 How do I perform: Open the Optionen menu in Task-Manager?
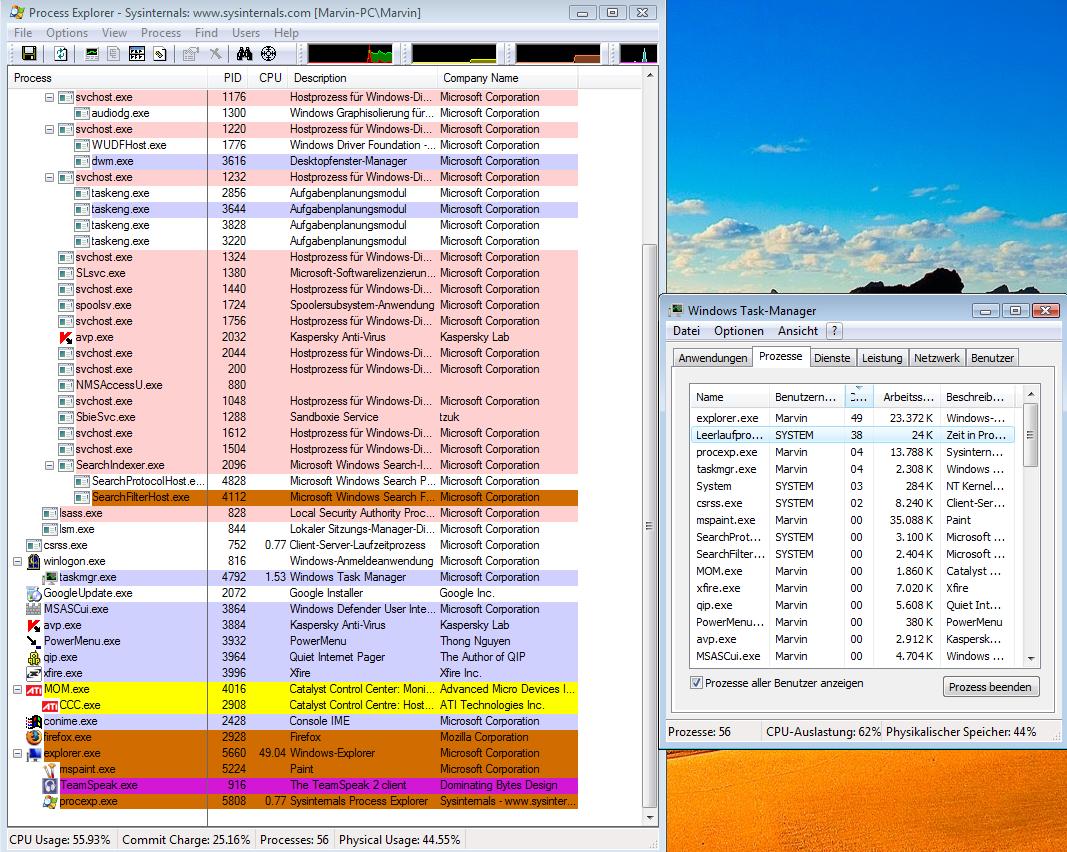click(739, 331)
